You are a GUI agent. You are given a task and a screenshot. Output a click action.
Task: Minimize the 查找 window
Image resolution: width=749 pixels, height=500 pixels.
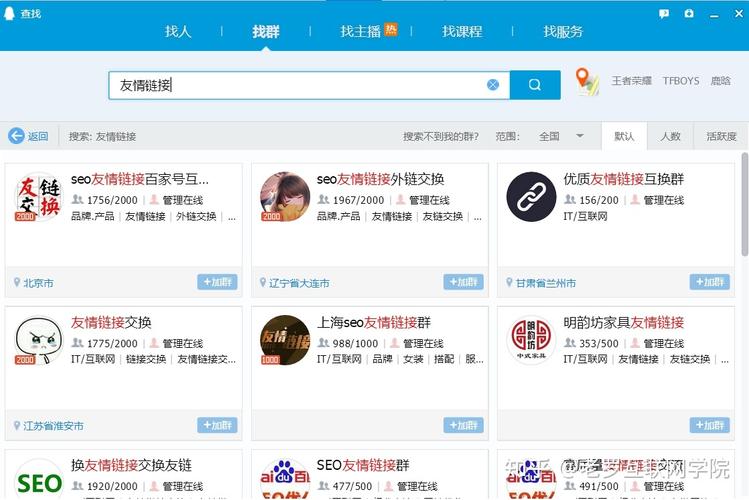click(714, 14)
